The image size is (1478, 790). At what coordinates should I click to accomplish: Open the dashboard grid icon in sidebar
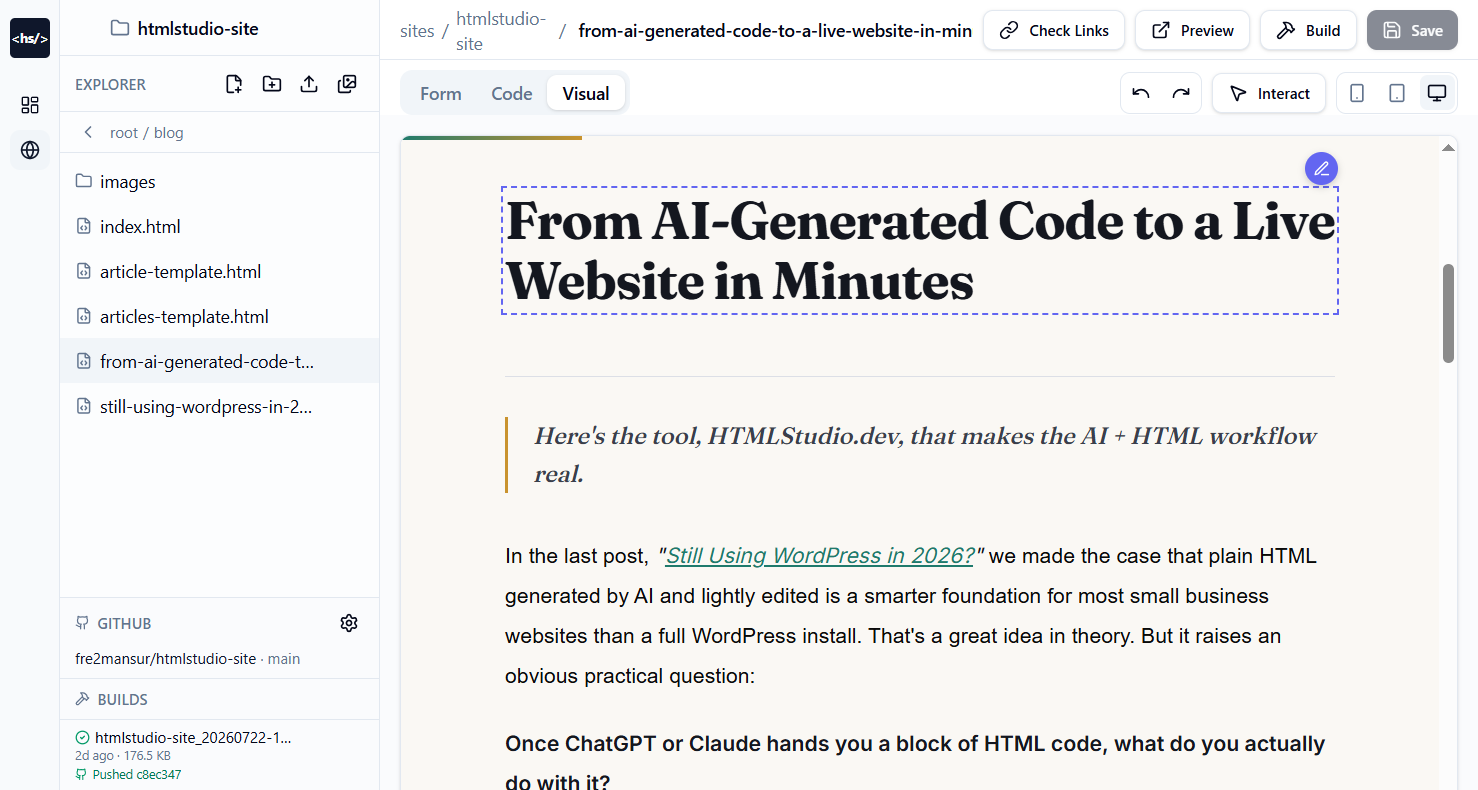click(30, 105)
